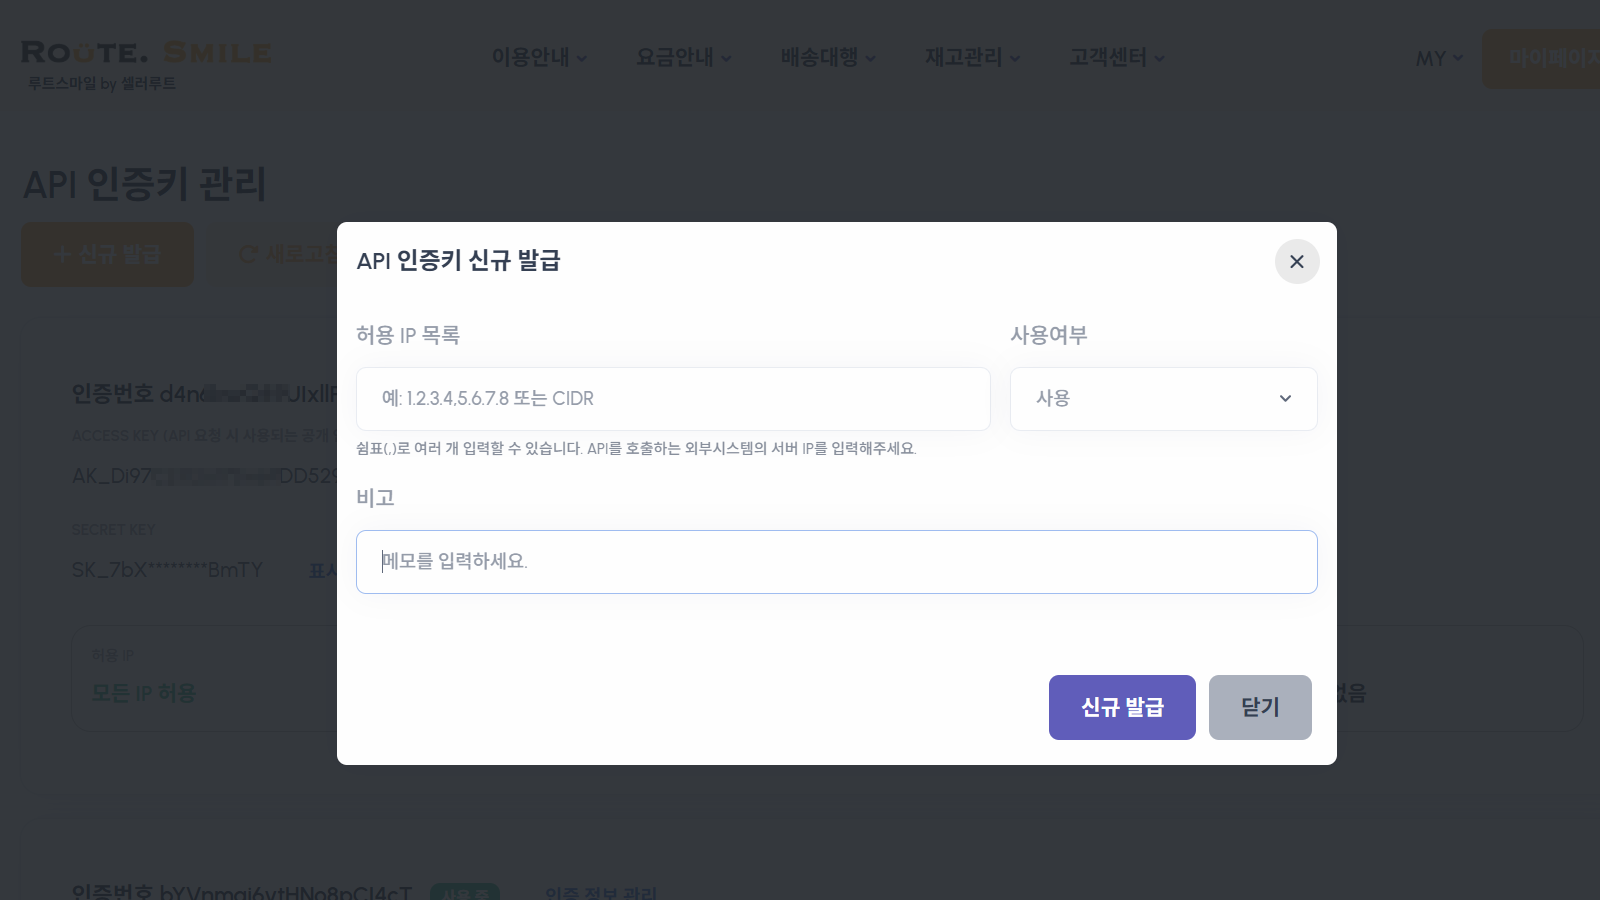Click the 신규 발급 confirm button in dialog
1600x900 pixels.
pos(1121,707)
